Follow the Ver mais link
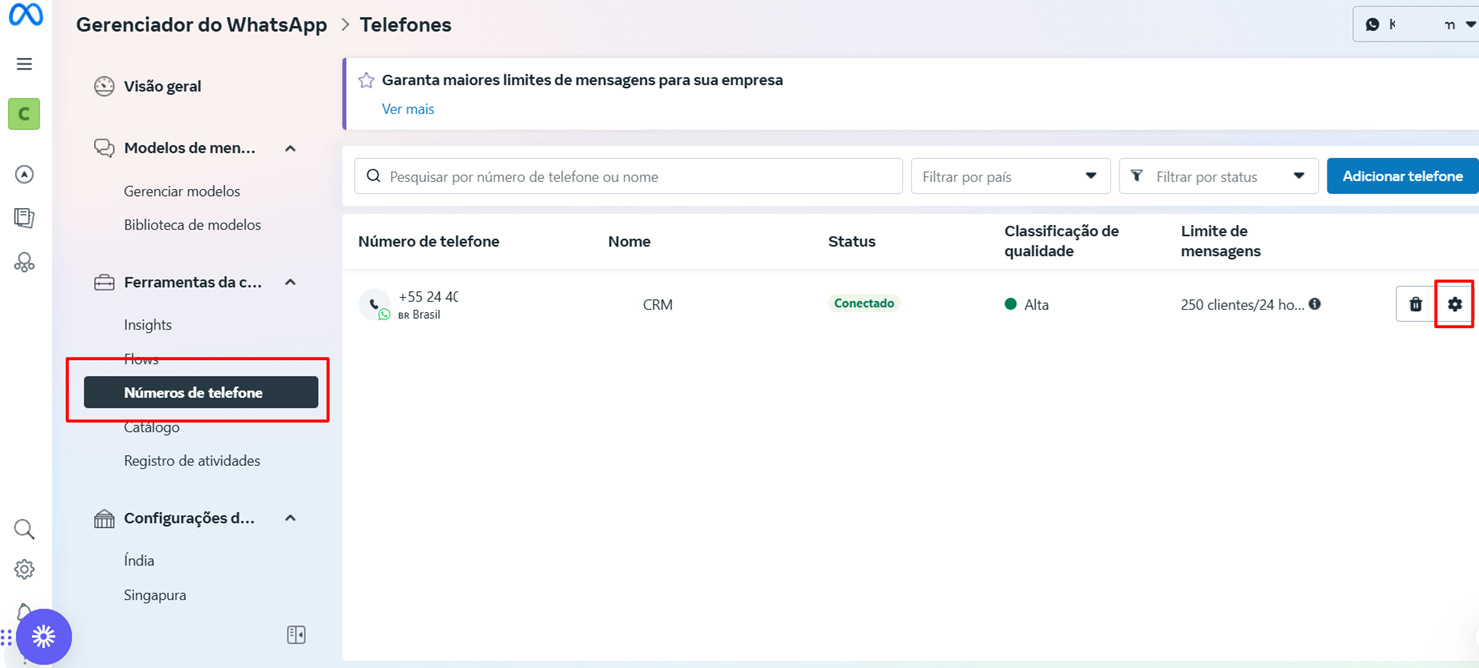Image resolution: width=1479 pixels, height=668 pixels. [x=408, y=109]
